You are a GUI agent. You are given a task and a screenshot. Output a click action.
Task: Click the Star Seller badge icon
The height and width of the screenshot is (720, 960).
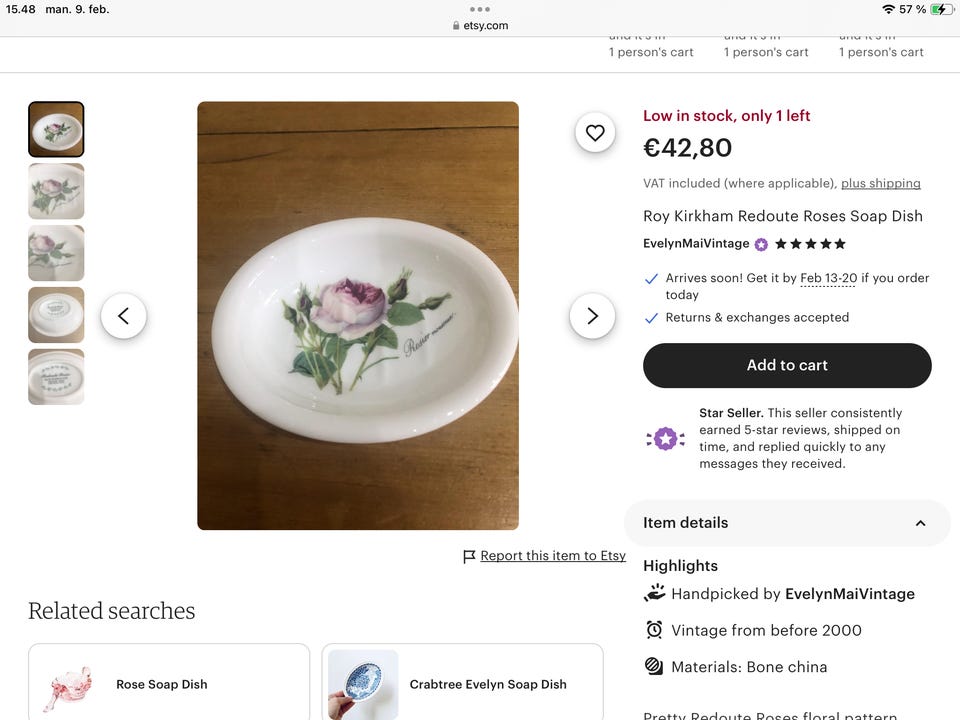665,438
